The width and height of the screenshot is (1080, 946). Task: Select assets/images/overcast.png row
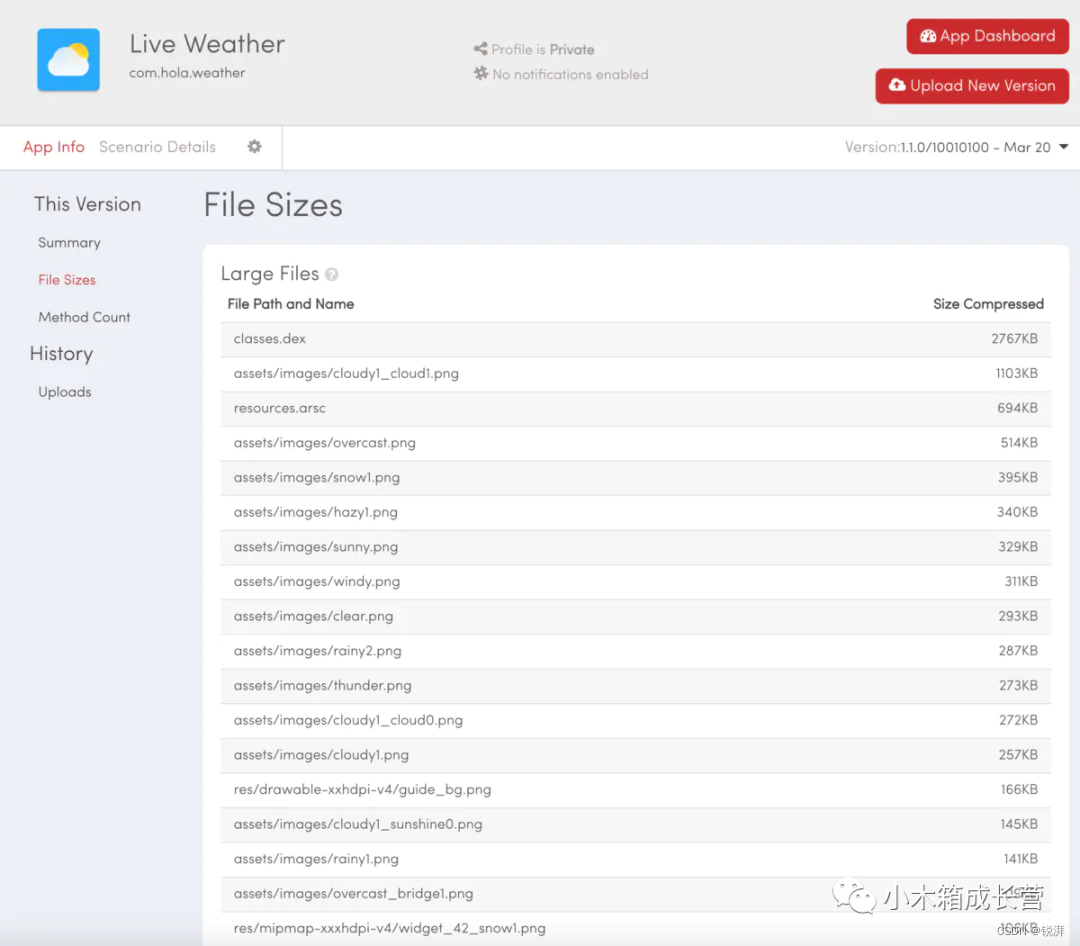coord(635,443)
